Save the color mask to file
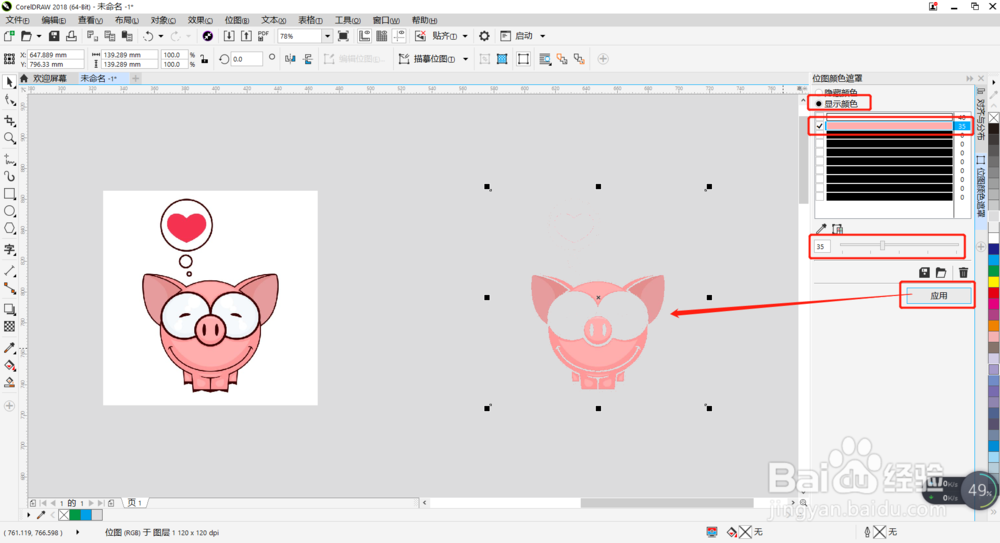 pyautogui.click(x=924, y=272)
